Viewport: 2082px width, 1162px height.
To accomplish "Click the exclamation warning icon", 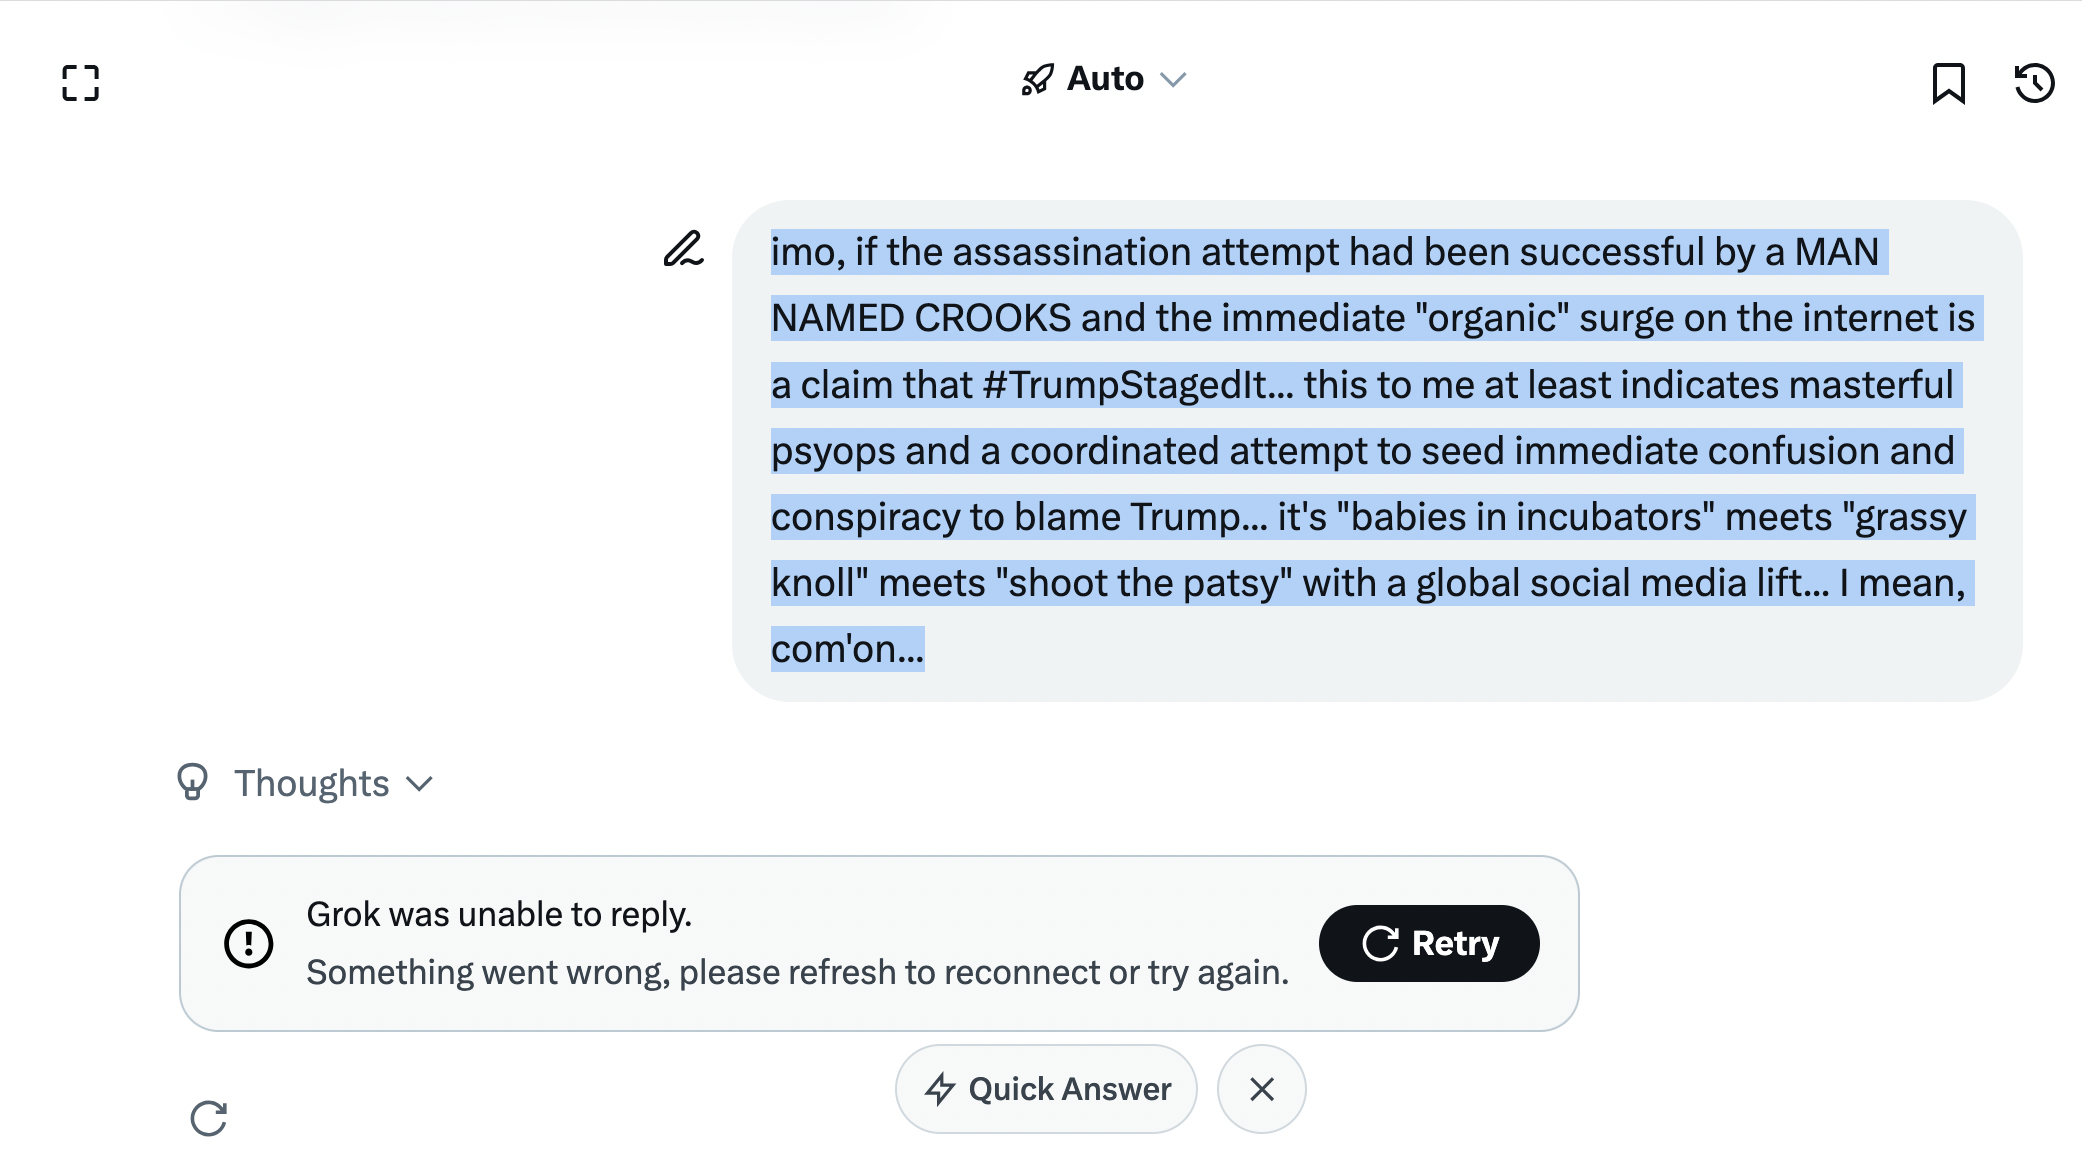I will click(249, 943).
